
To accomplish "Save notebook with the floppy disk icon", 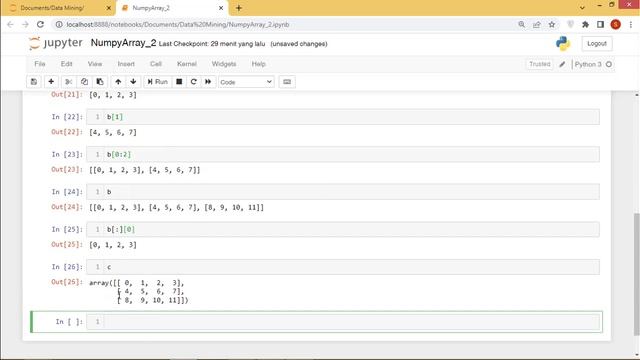I will coord(34,82).
